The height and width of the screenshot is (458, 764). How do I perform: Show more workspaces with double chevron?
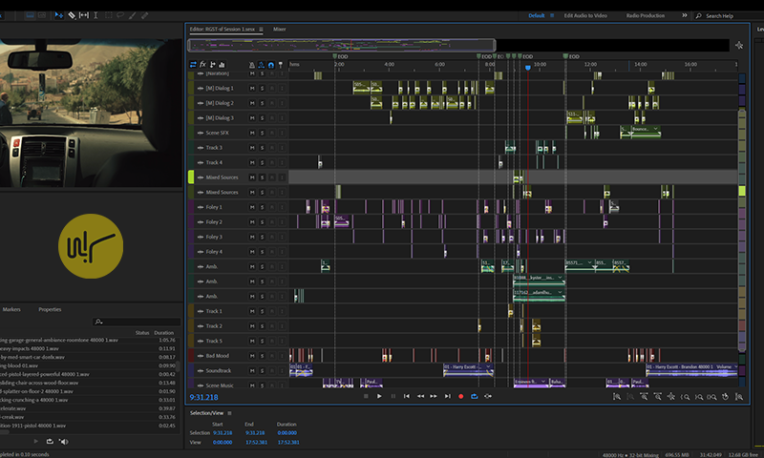[x=685, y=16]
